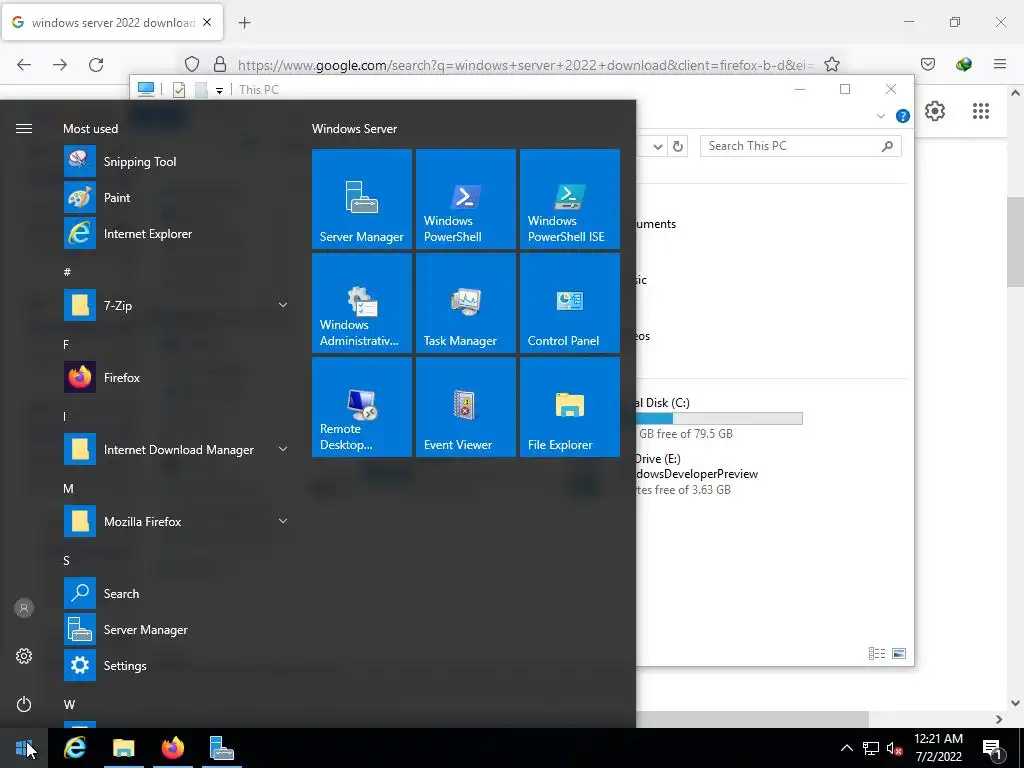Focus the Search This PC box
The image size is (1024, 768).
pyautogui.click(x=801, y=146)
